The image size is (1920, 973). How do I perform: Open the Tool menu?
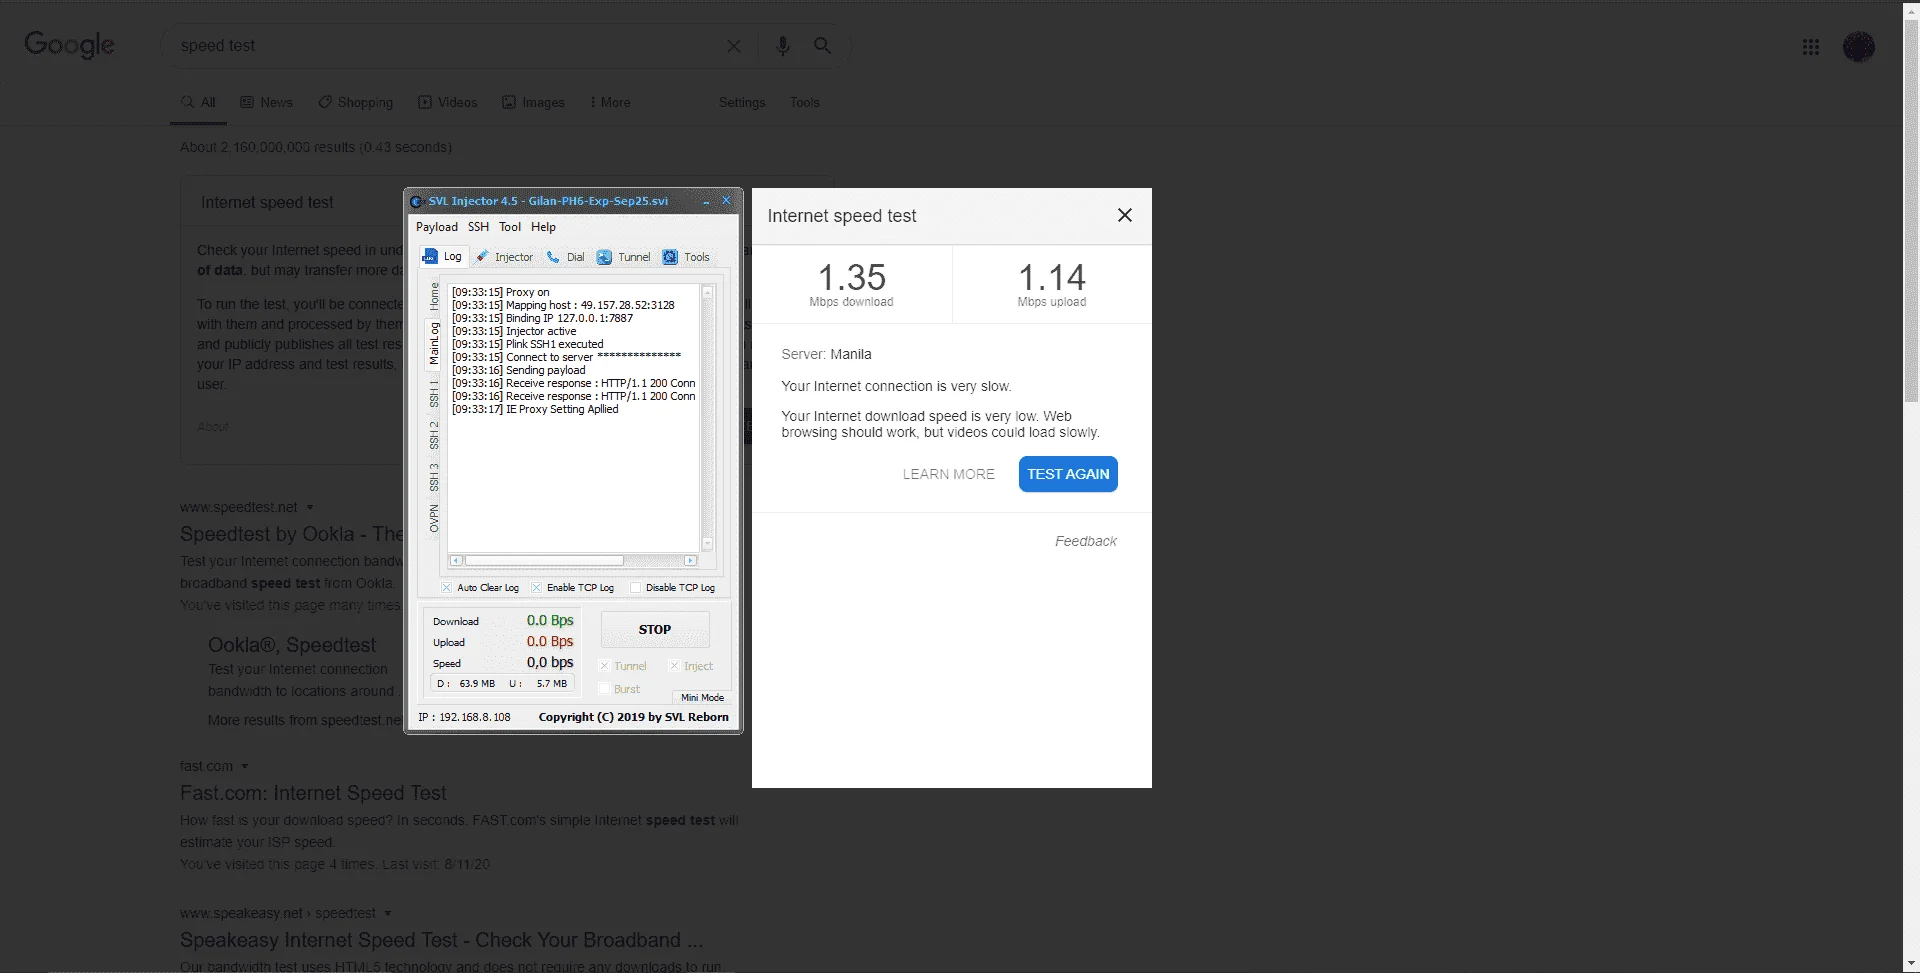click(510, 227)
